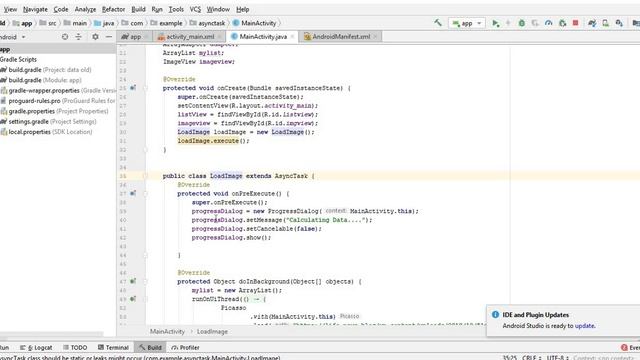
Task: Hide the project panel with minus icon
Action: click(x=109, y=37)
